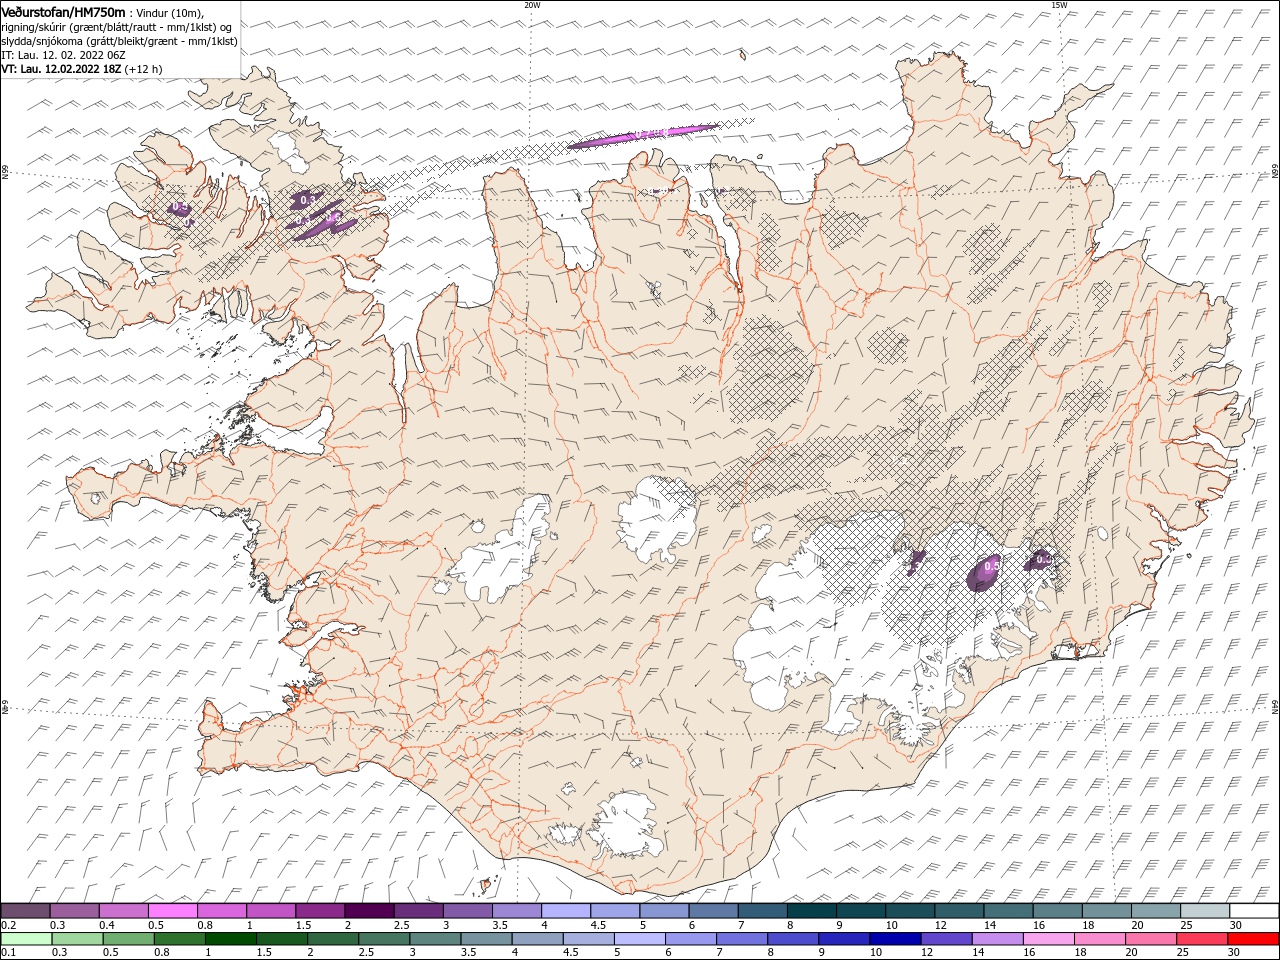Image resolution: width=1280 pixels, height=960 pixels.
Task: Click the pale lavender 4 swatch in the upper legend row
Action: tap(567, 910)
